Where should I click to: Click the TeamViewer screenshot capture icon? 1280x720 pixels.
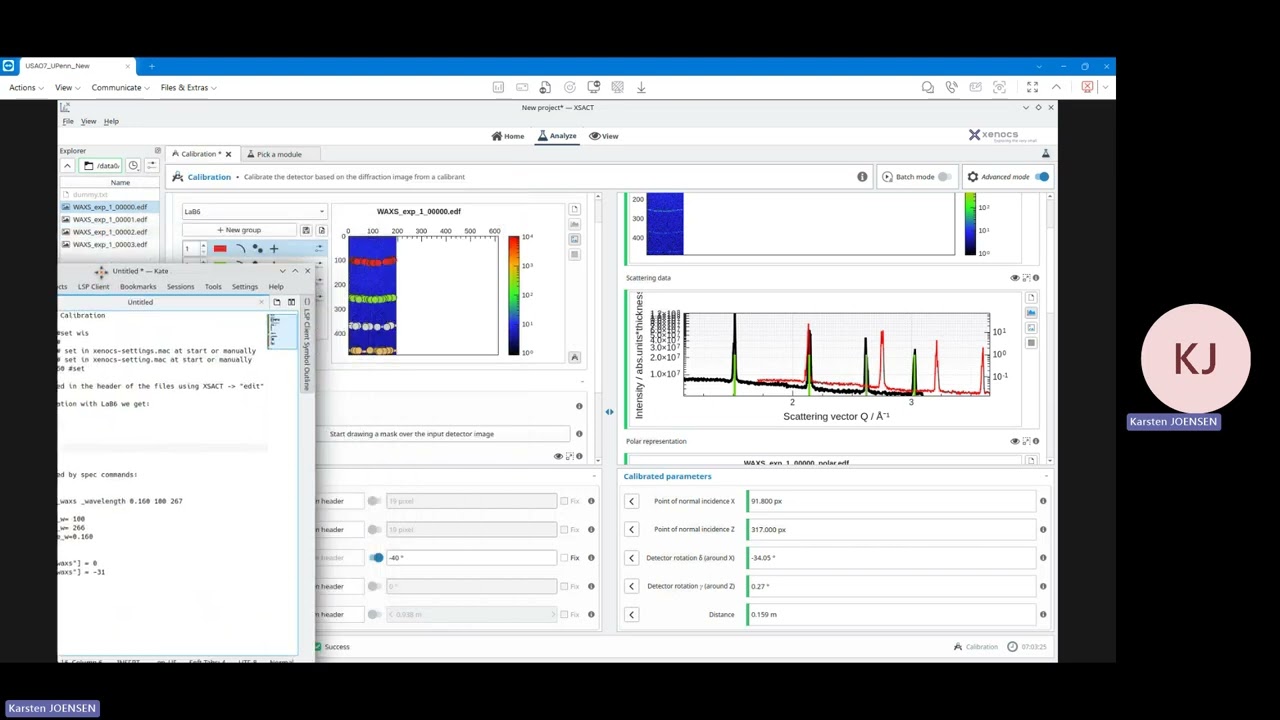pos(999,88)
